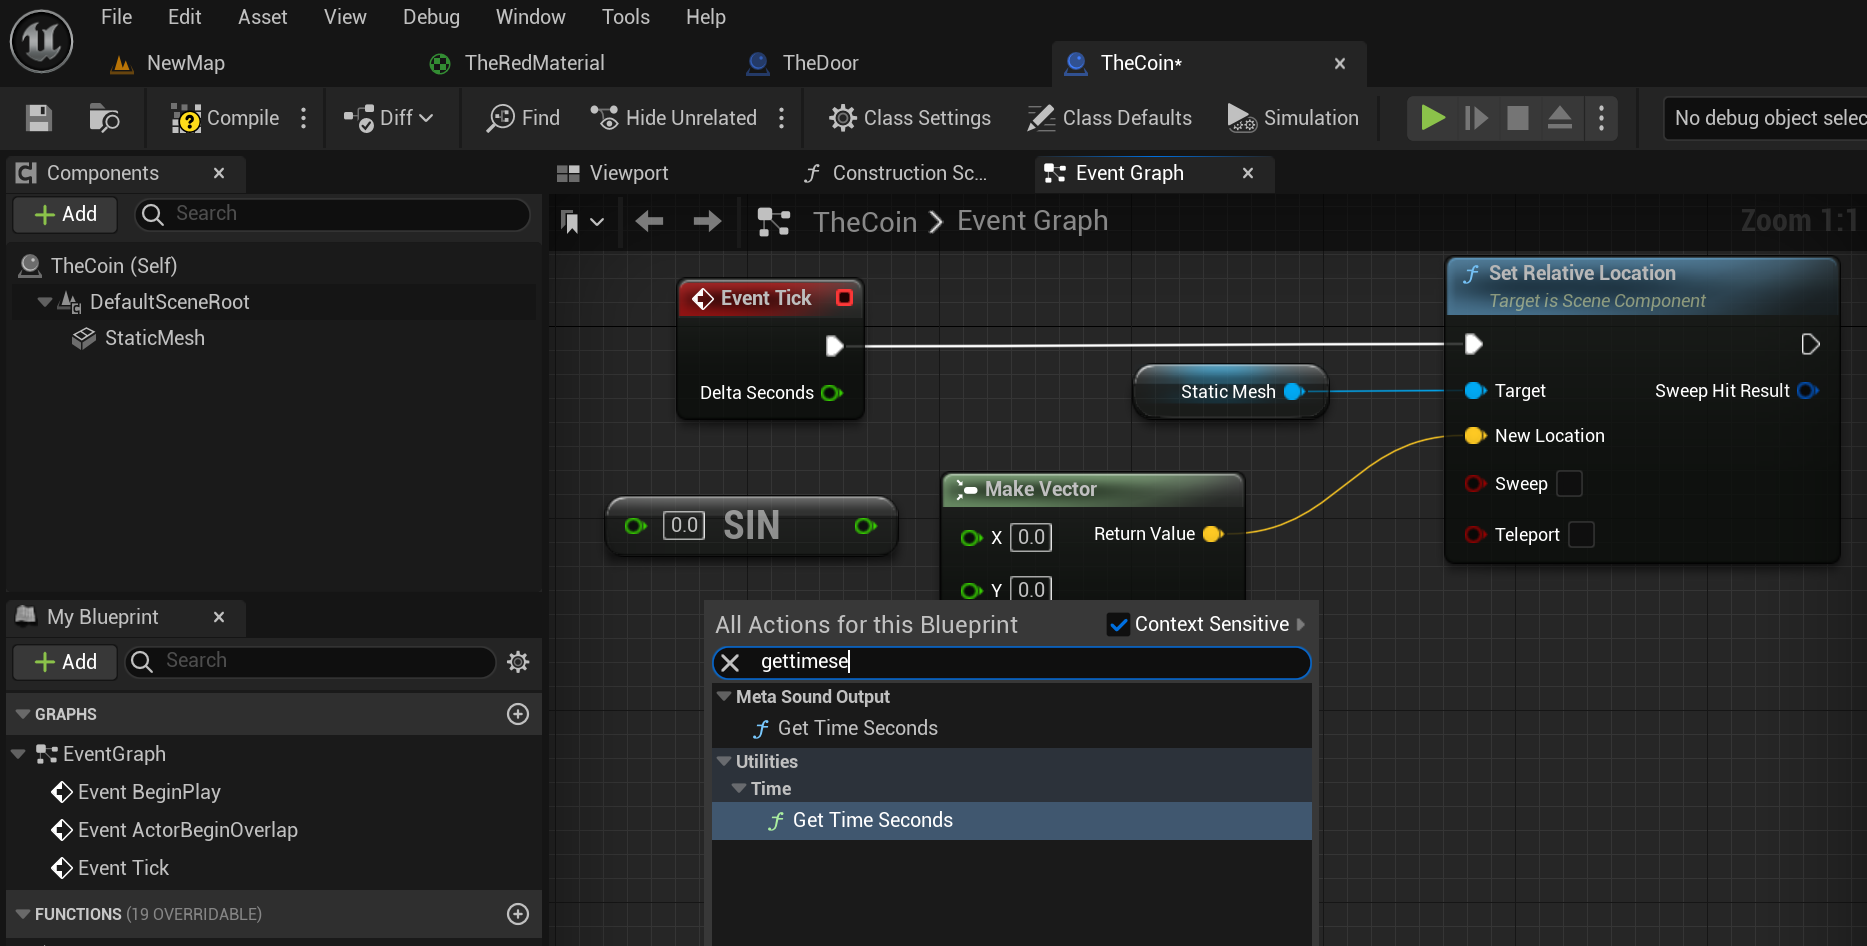Enable the Sweep checkbox
The width and height of the screenshot is (1867, 946).
pos(1570,484)
